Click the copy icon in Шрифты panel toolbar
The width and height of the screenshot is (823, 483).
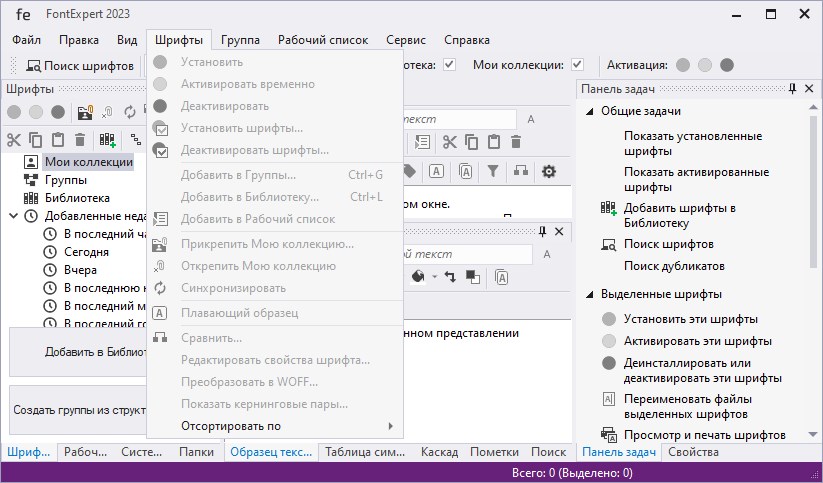[x=36, y=140]
